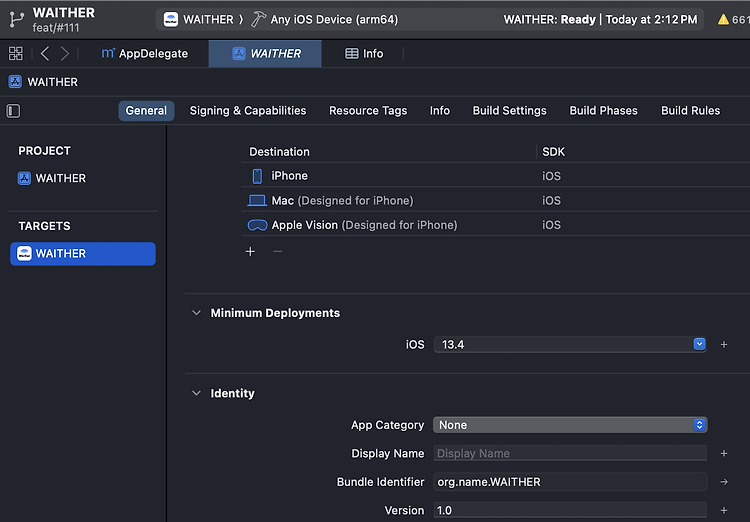Click the WAITHER breadcrumb label
The image size is (750, 522).
click(53, 82)
